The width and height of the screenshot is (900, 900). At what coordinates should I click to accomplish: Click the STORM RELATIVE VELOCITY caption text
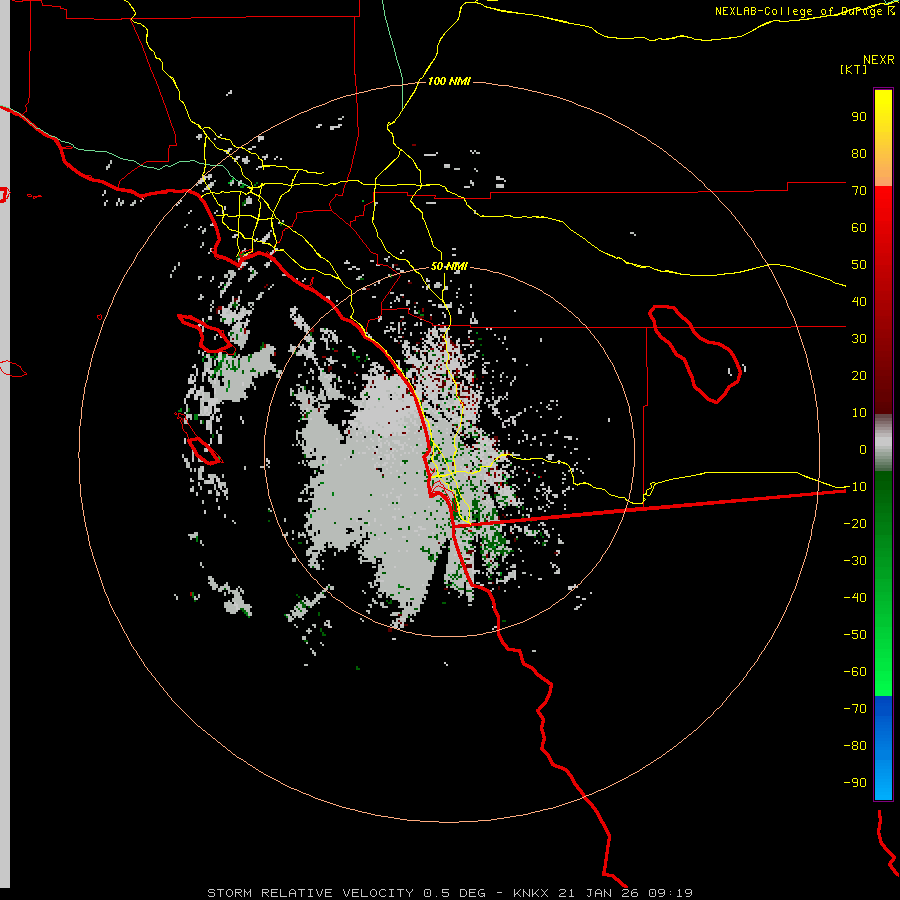click(310, 893)
